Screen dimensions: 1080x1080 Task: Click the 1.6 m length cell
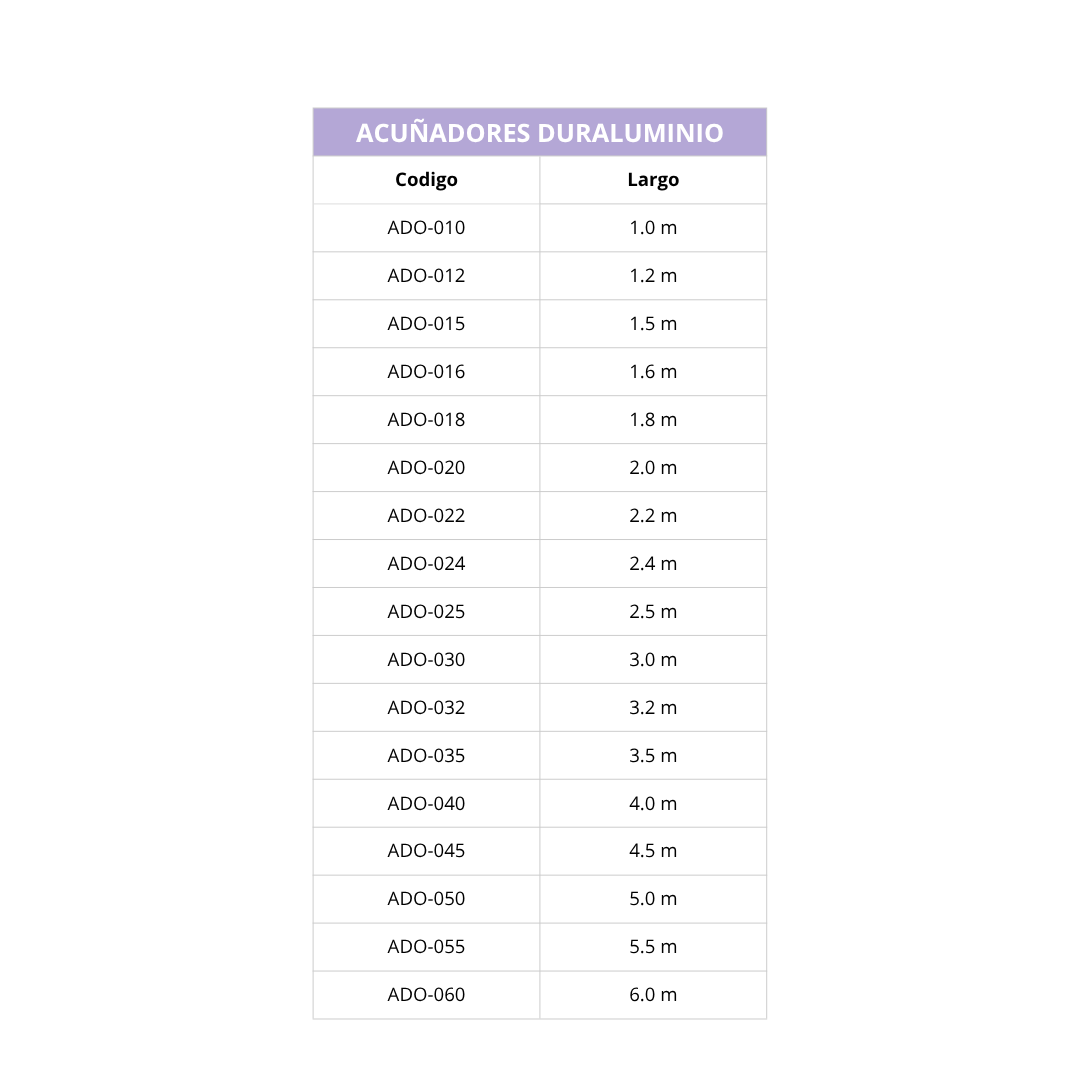coord(653,372)
